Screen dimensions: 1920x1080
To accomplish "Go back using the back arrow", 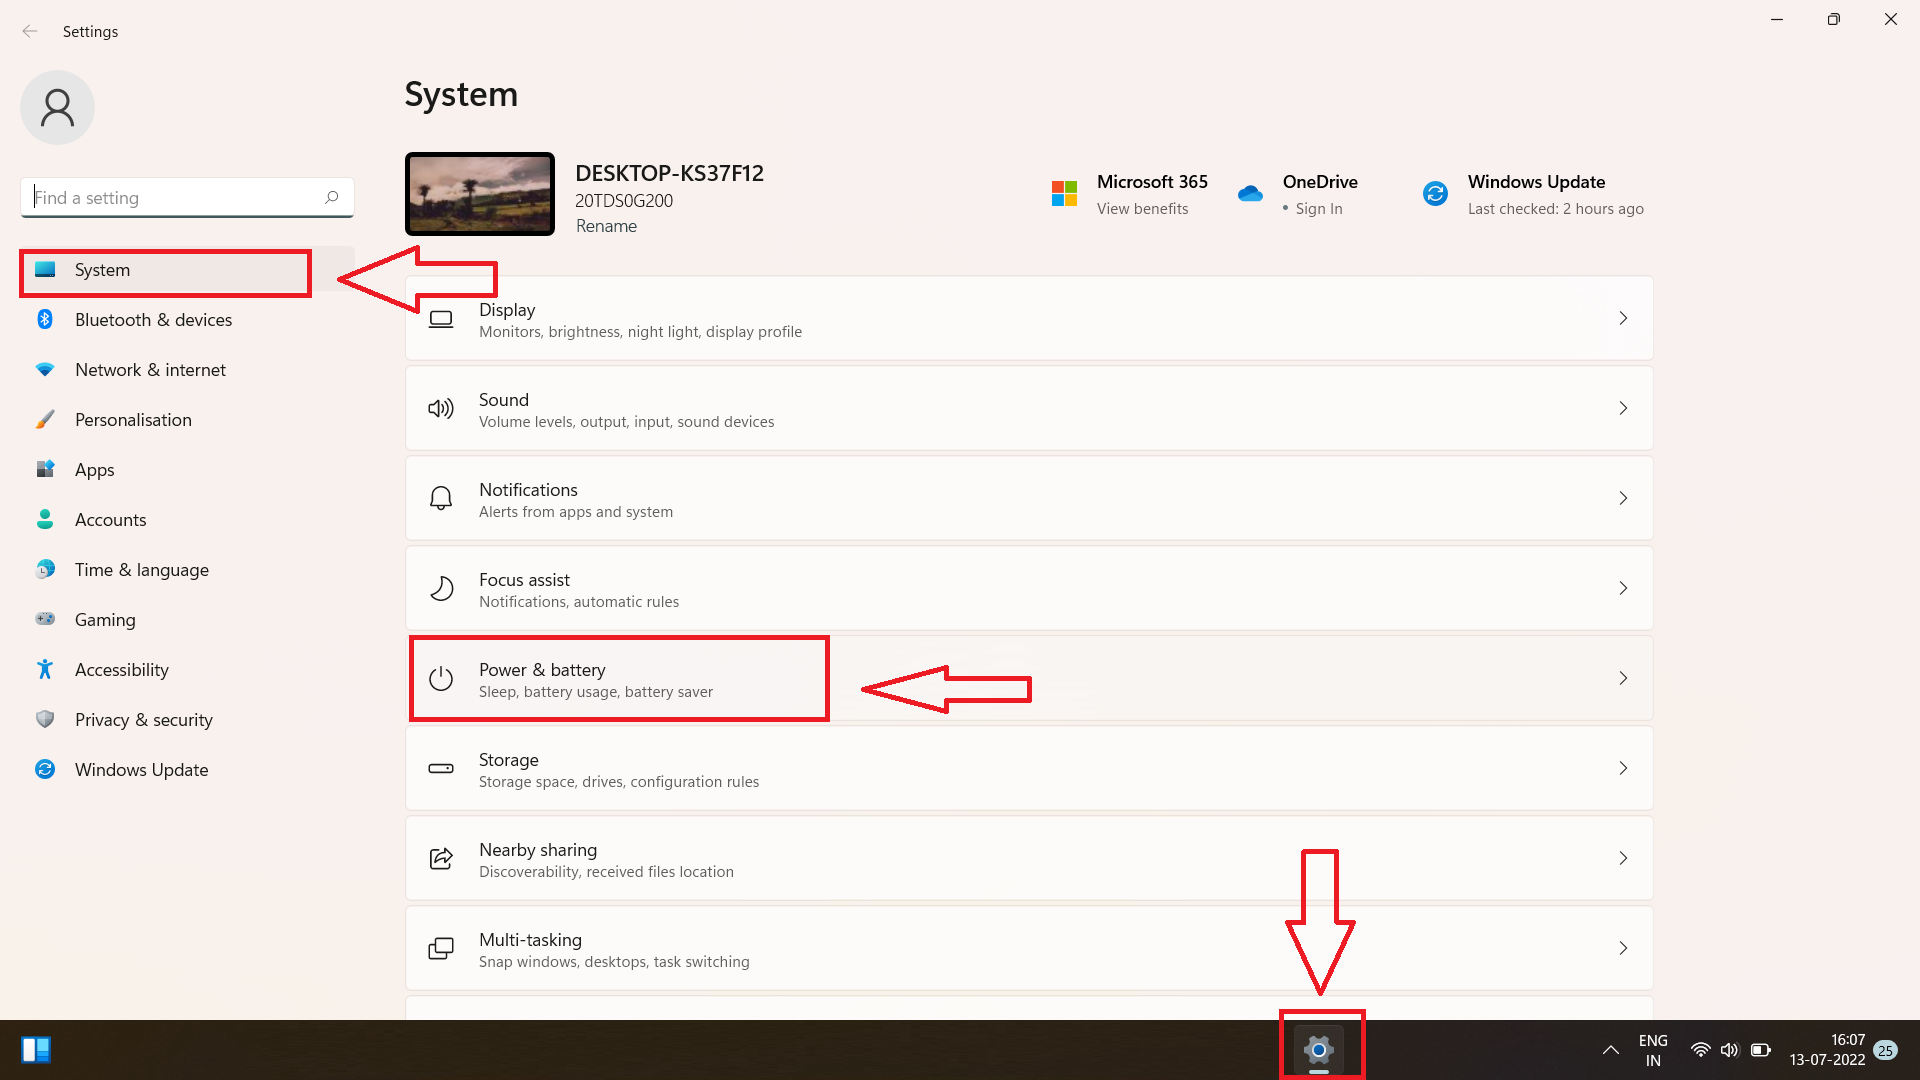I will pos(30,31).
